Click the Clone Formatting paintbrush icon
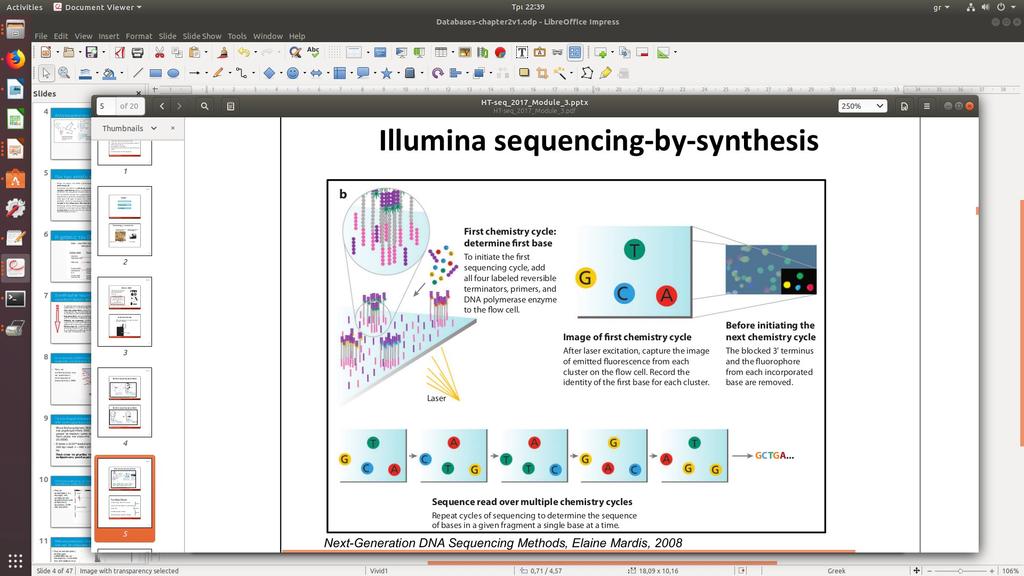The width and height of the screenshot is (1024, 576). [x=223, y=52]
